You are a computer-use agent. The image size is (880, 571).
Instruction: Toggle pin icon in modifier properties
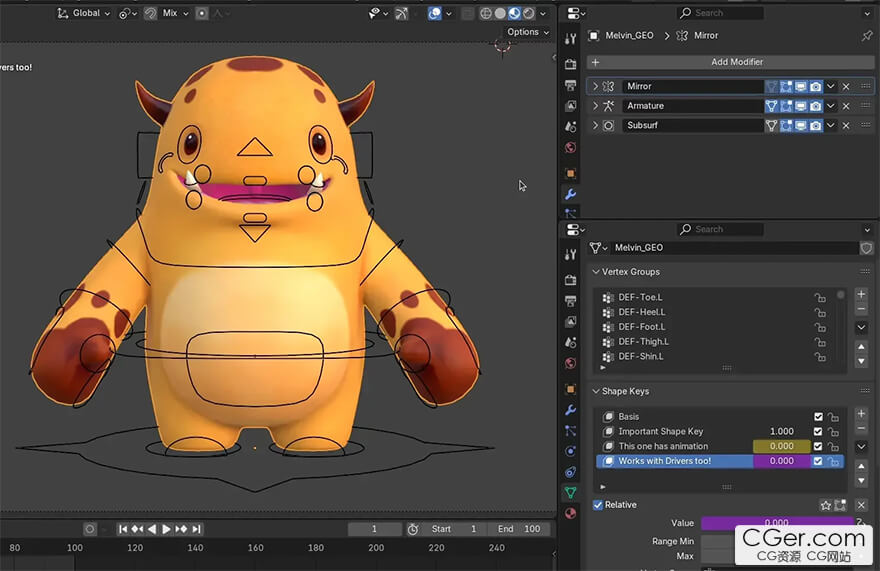tap(867, 35)
